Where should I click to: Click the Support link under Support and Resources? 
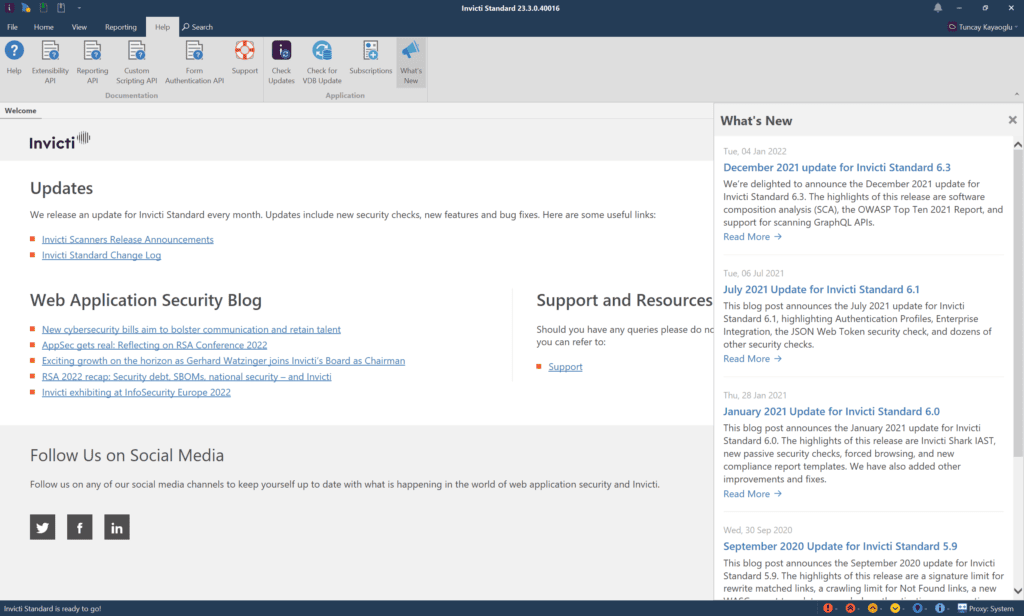click(x=565, y=367)
